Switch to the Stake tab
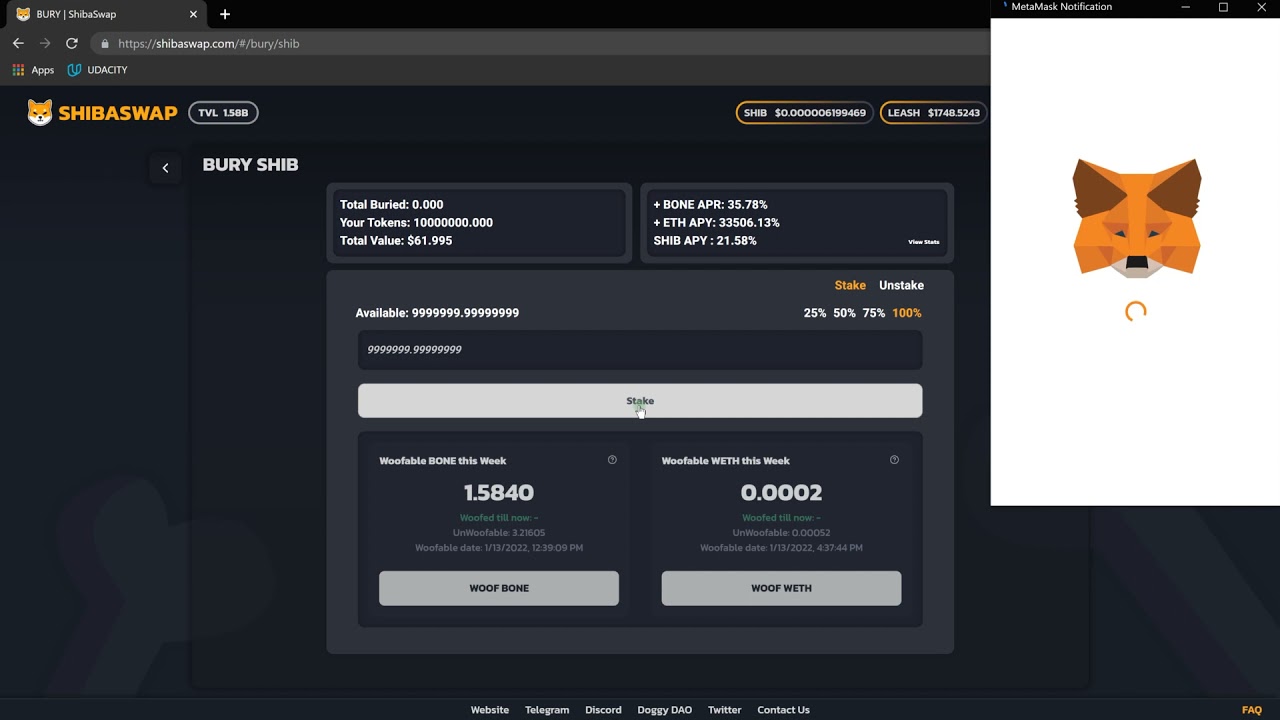 850,285
